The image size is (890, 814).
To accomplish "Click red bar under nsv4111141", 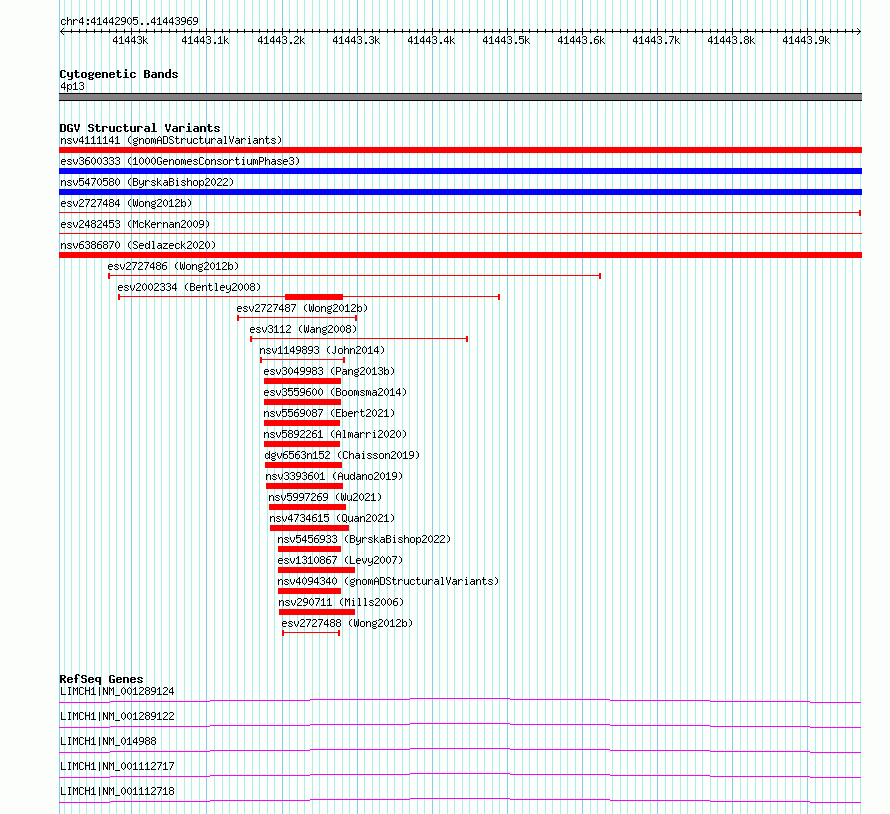I will pos(460,150).
